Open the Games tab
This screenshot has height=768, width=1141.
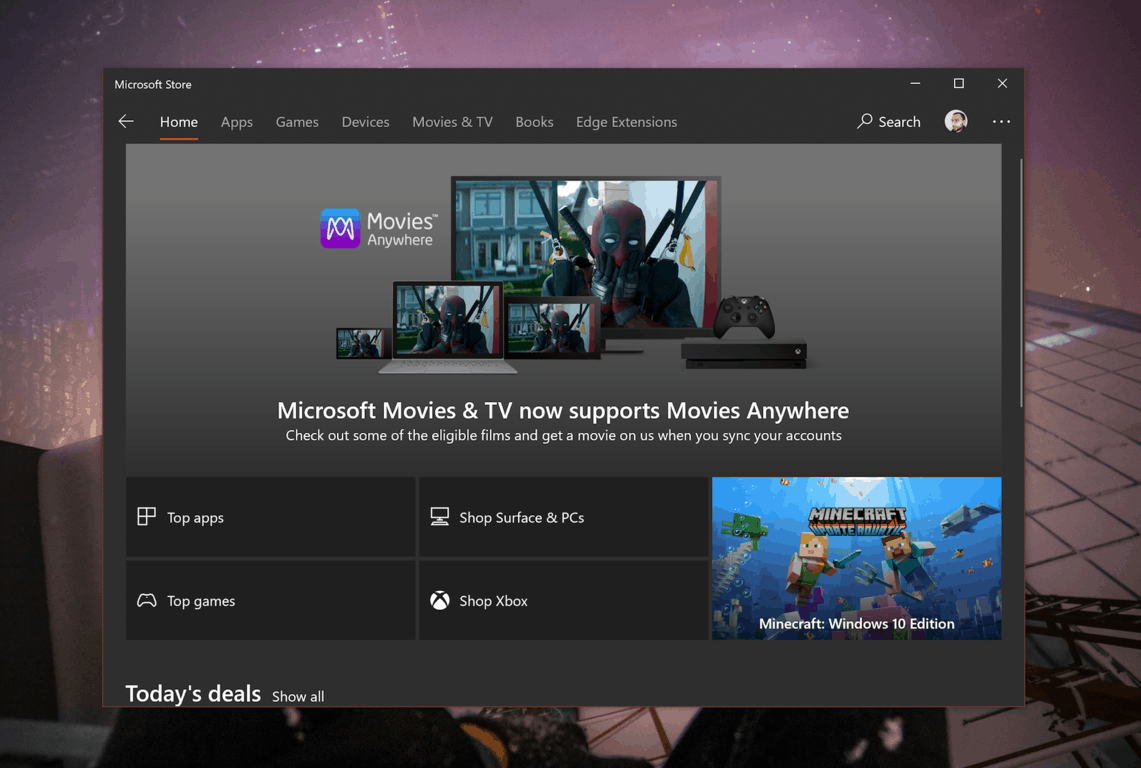(297, 122)
